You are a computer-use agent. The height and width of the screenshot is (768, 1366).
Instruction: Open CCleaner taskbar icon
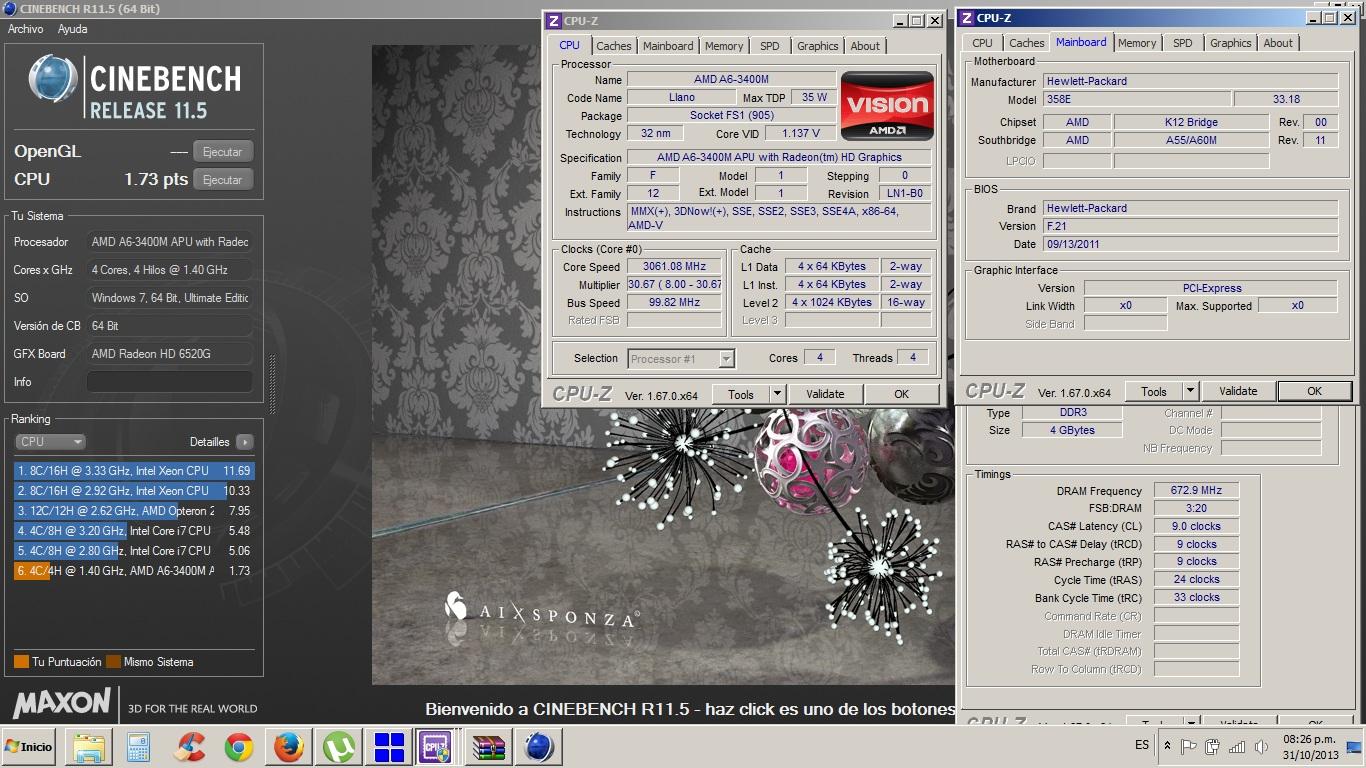point(189,747)
